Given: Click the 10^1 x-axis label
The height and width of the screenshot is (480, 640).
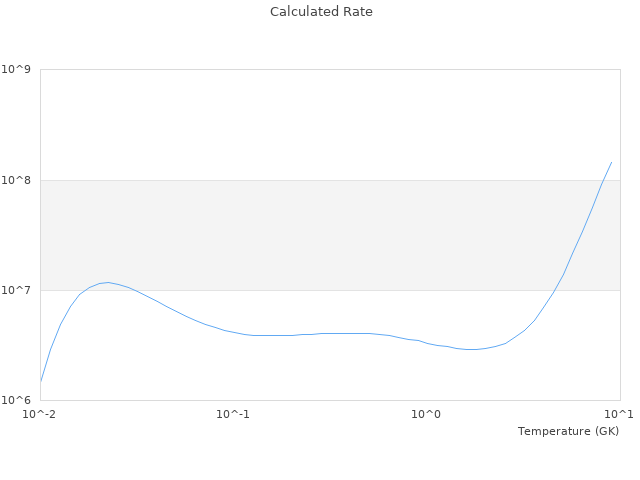Looking at the screenshot, I should coord(620,414).
